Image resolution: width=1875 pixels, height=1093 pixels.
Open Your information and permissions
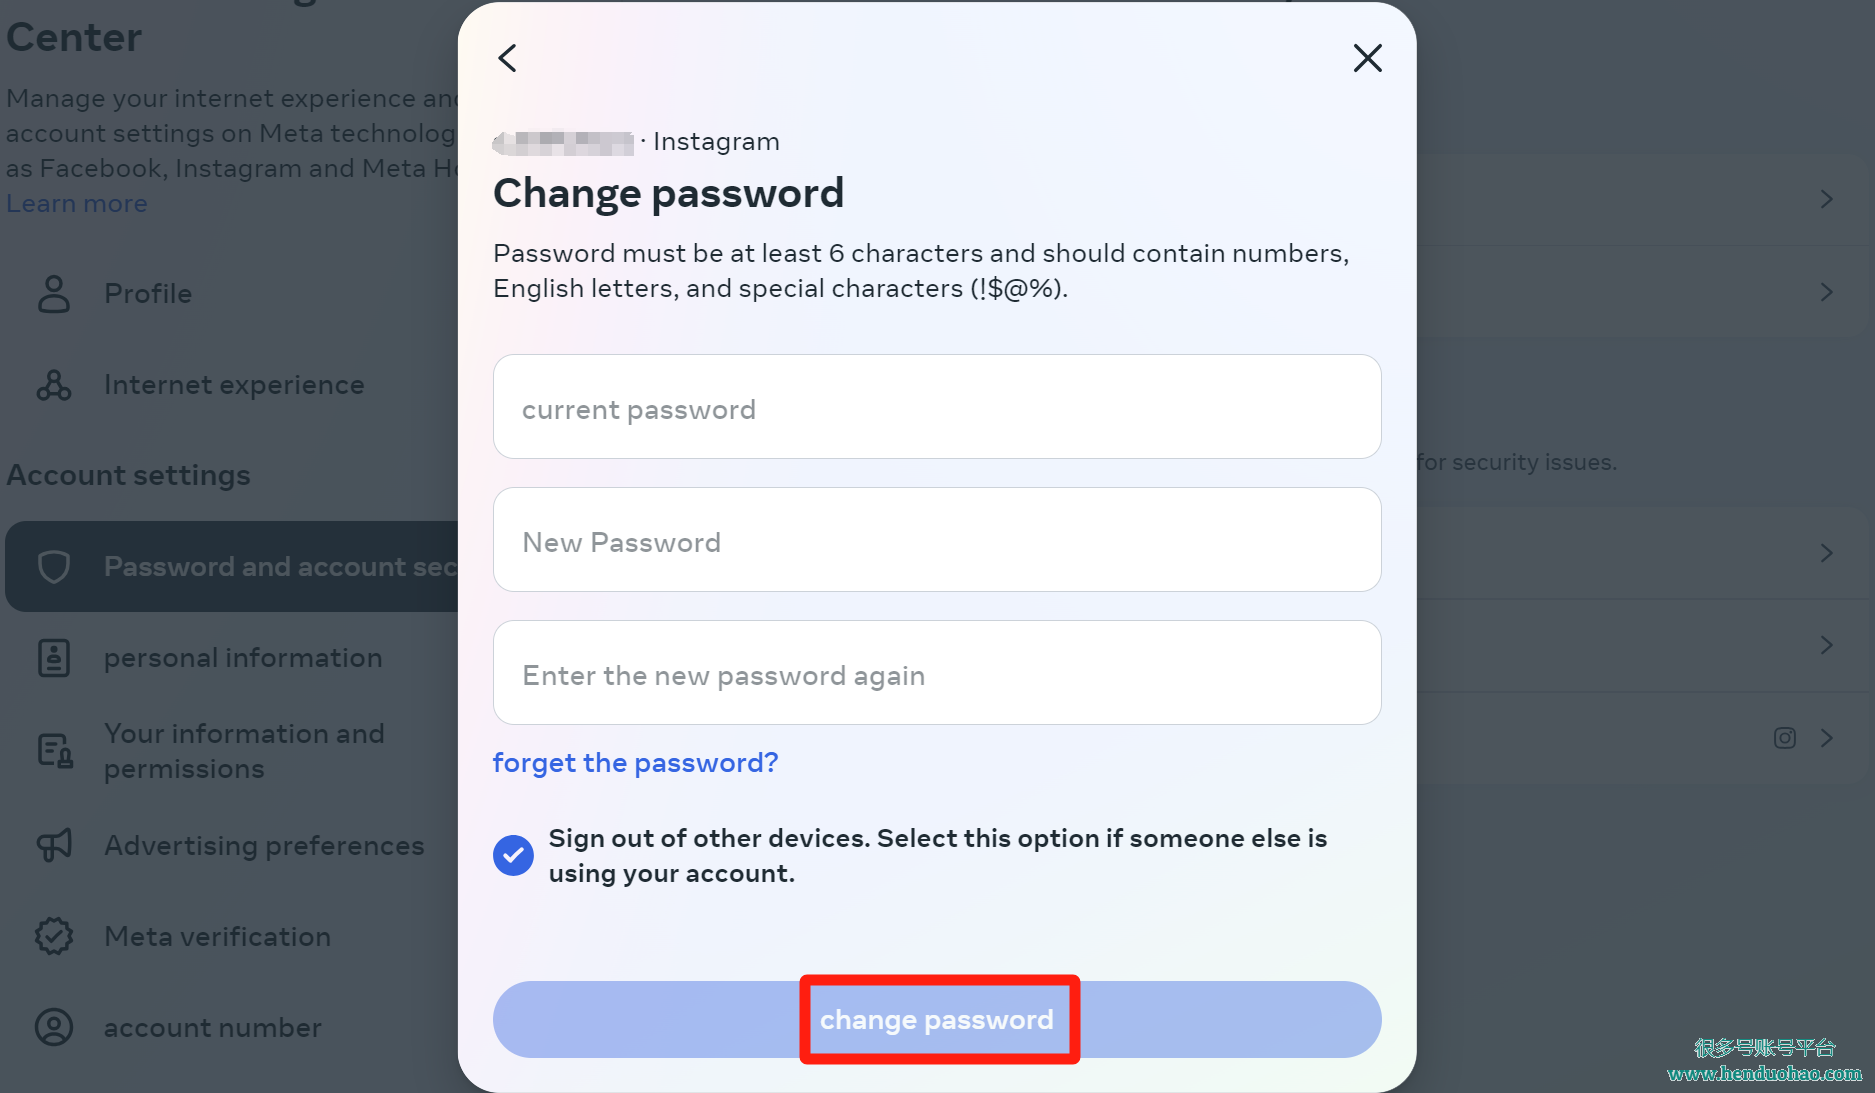pos(244,751)
